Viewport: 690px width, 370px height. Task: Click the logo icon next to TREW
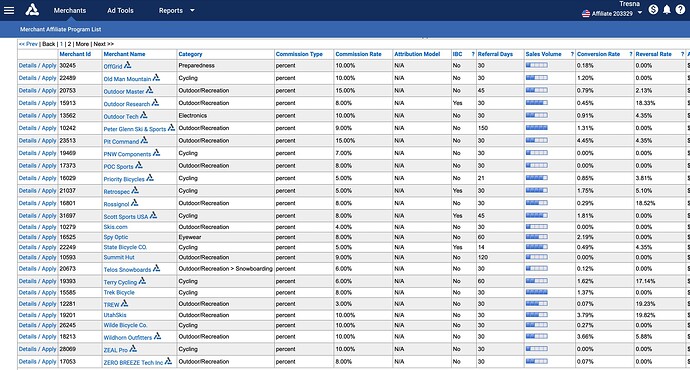click(125, 303)
